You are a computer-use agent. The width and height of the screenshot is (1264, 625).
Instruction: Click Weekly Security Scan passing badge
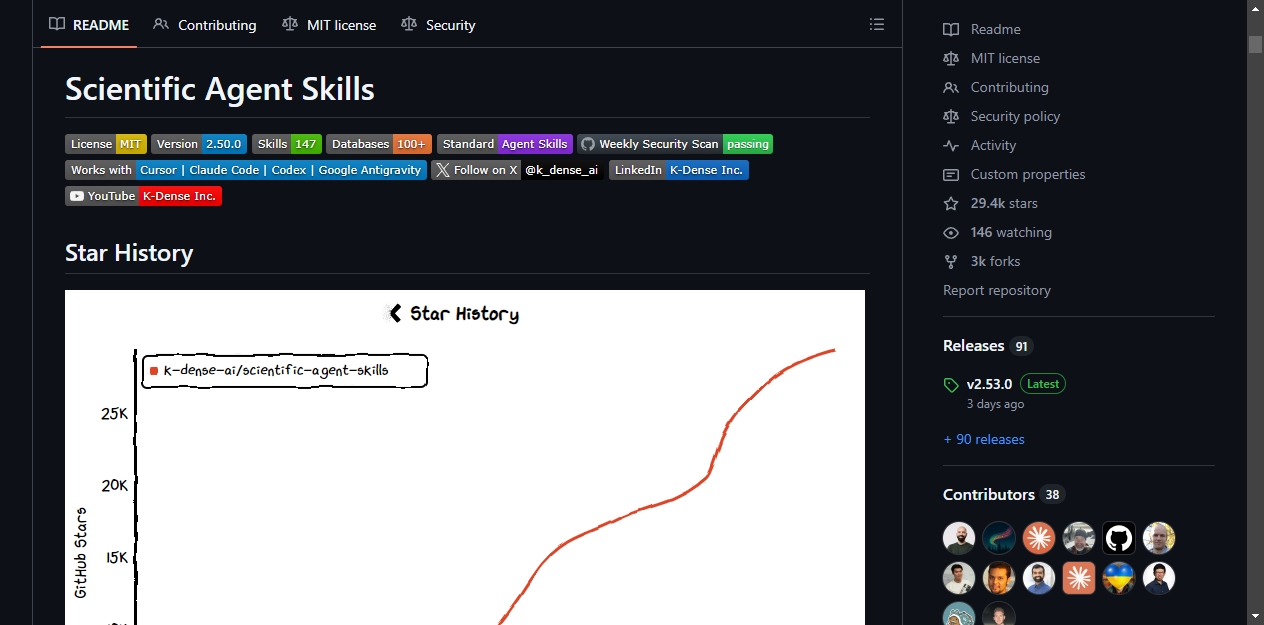[675, 144]
